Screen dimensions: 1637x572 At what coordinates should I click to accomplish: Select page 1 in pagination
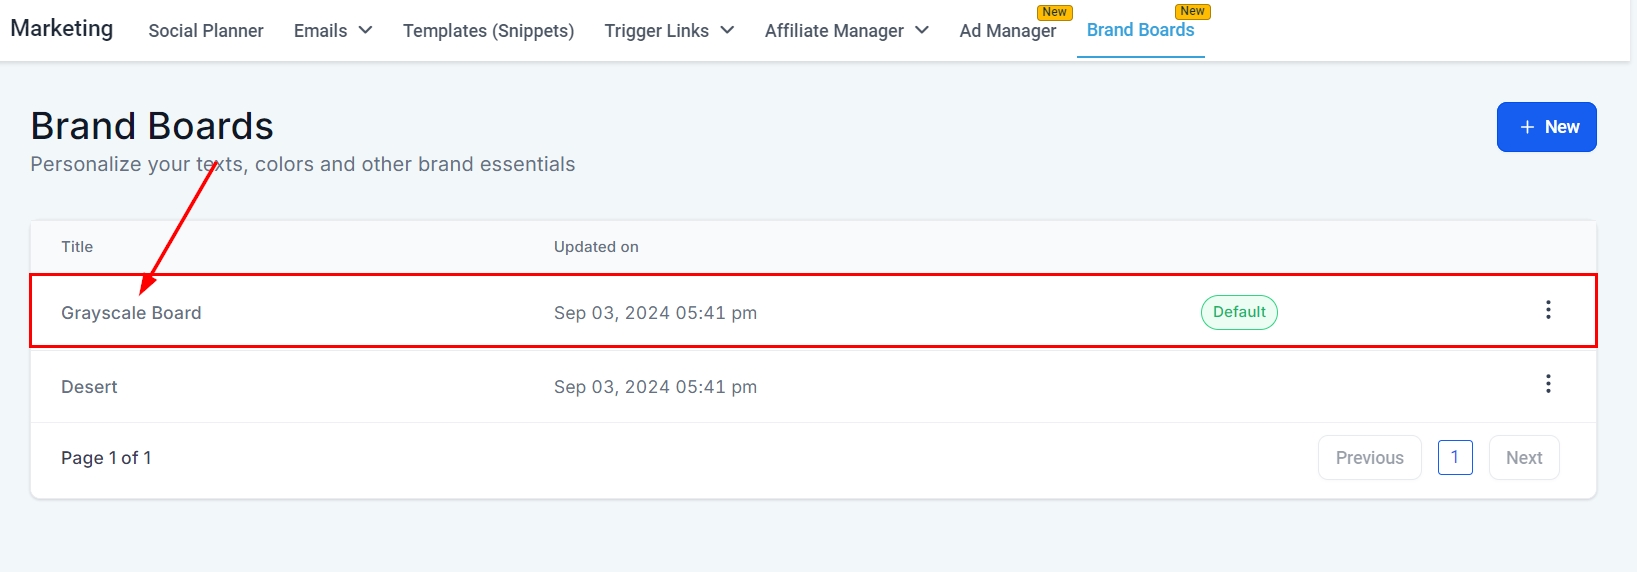[1455, 457]
